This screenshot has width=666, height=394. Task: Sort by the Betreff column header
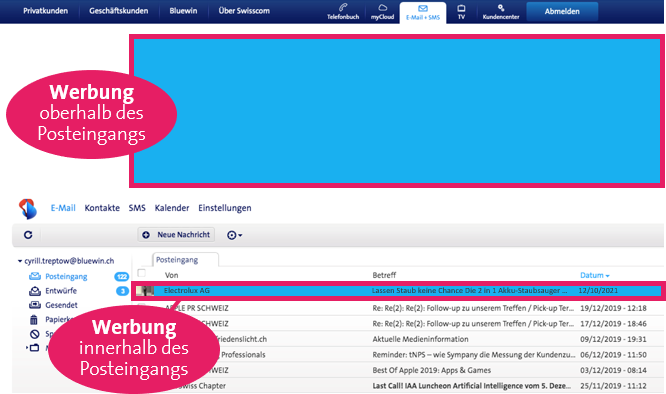(384, 275)
